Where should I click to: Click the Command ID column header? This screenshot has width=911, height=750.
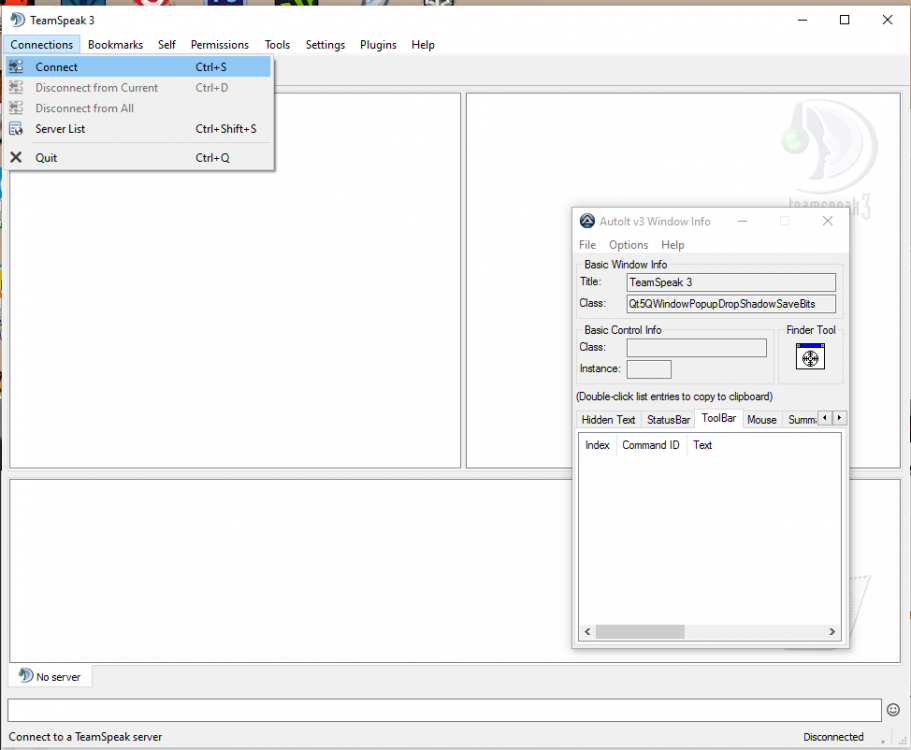pos(651,445)
